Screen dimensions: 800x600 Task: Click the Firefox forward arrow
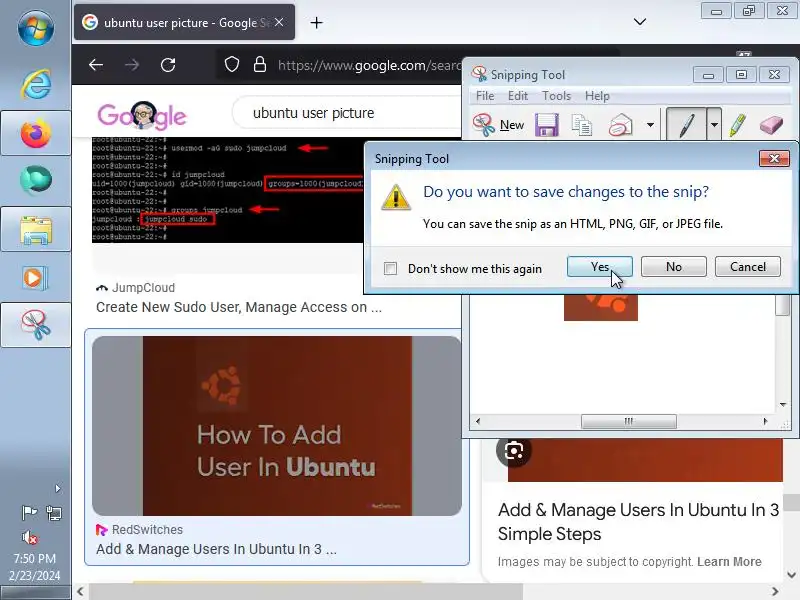[x=132, y=65]
